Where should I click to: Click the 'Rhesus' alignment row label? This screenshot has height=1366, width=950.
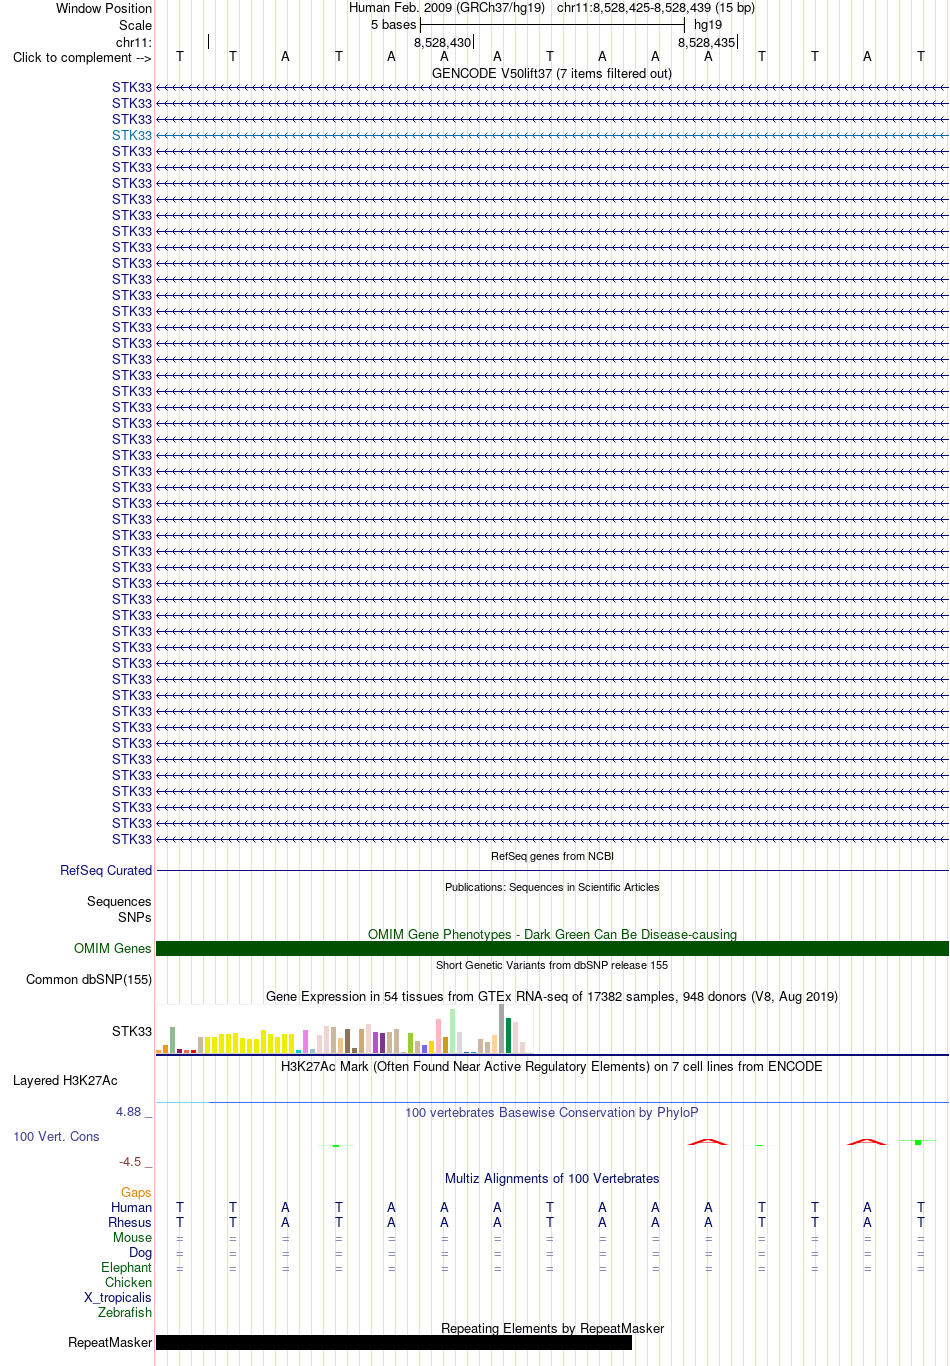coord(130,1222)
